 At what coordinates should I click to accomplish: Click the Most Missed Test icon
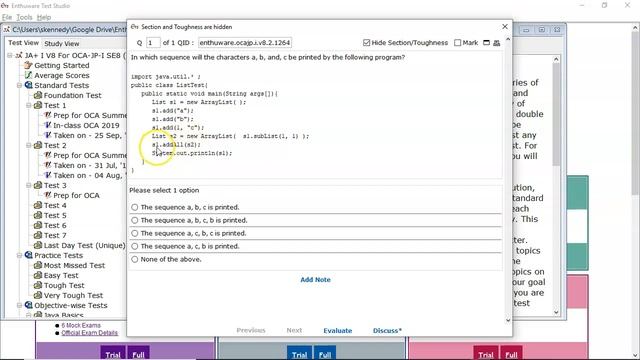(x=38, y=265)
